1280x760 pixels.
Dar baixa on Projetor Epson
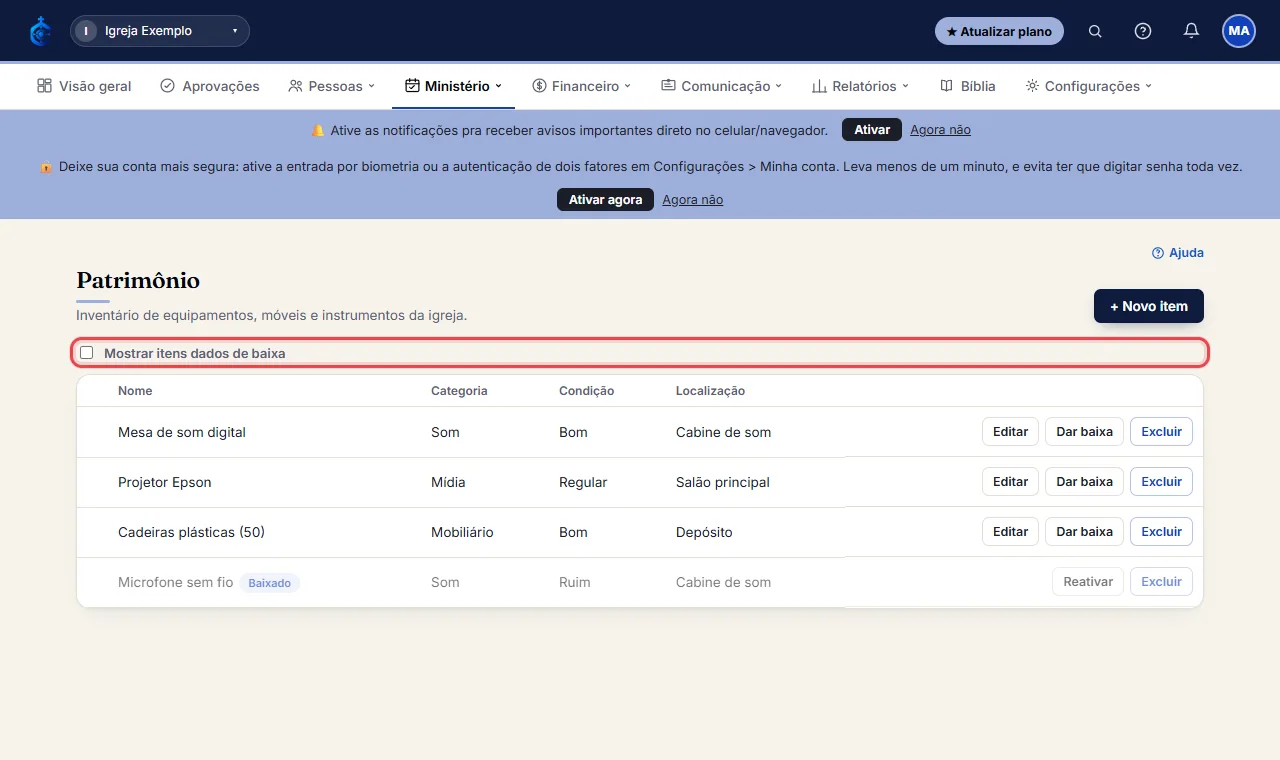[1085, 482]
